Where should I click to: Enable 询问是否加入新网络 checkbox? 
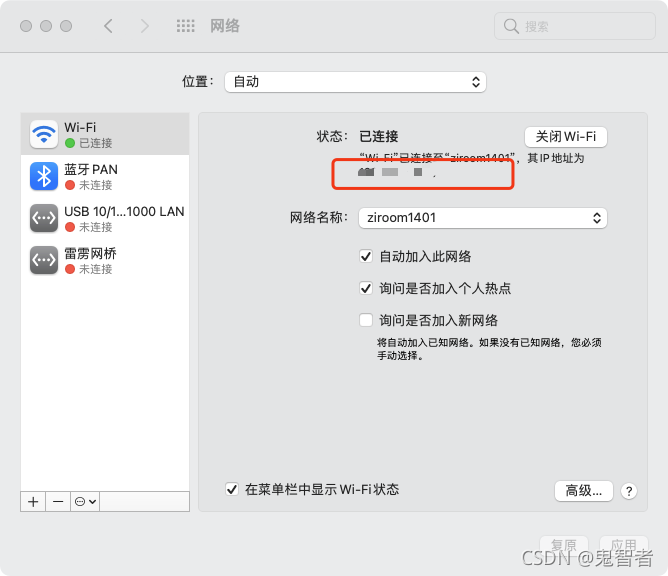[x=366, y=320]
